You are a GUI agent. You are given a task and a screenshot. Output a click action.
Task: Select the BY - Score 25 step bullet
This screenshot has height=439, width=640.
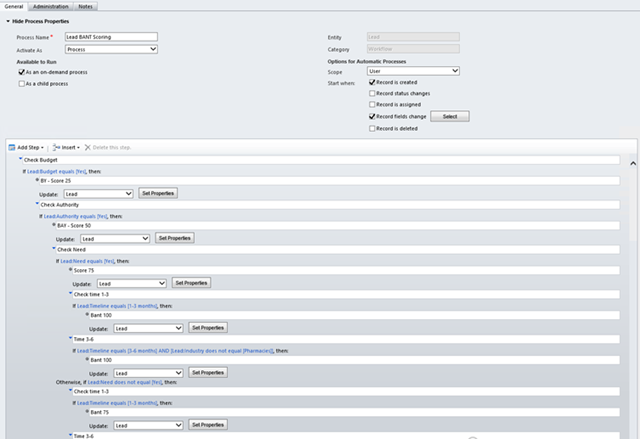click(38, 181)
